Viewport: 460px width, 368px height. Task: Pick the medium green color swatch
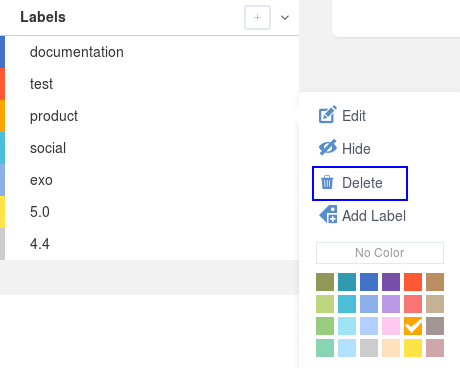point(325,326)
